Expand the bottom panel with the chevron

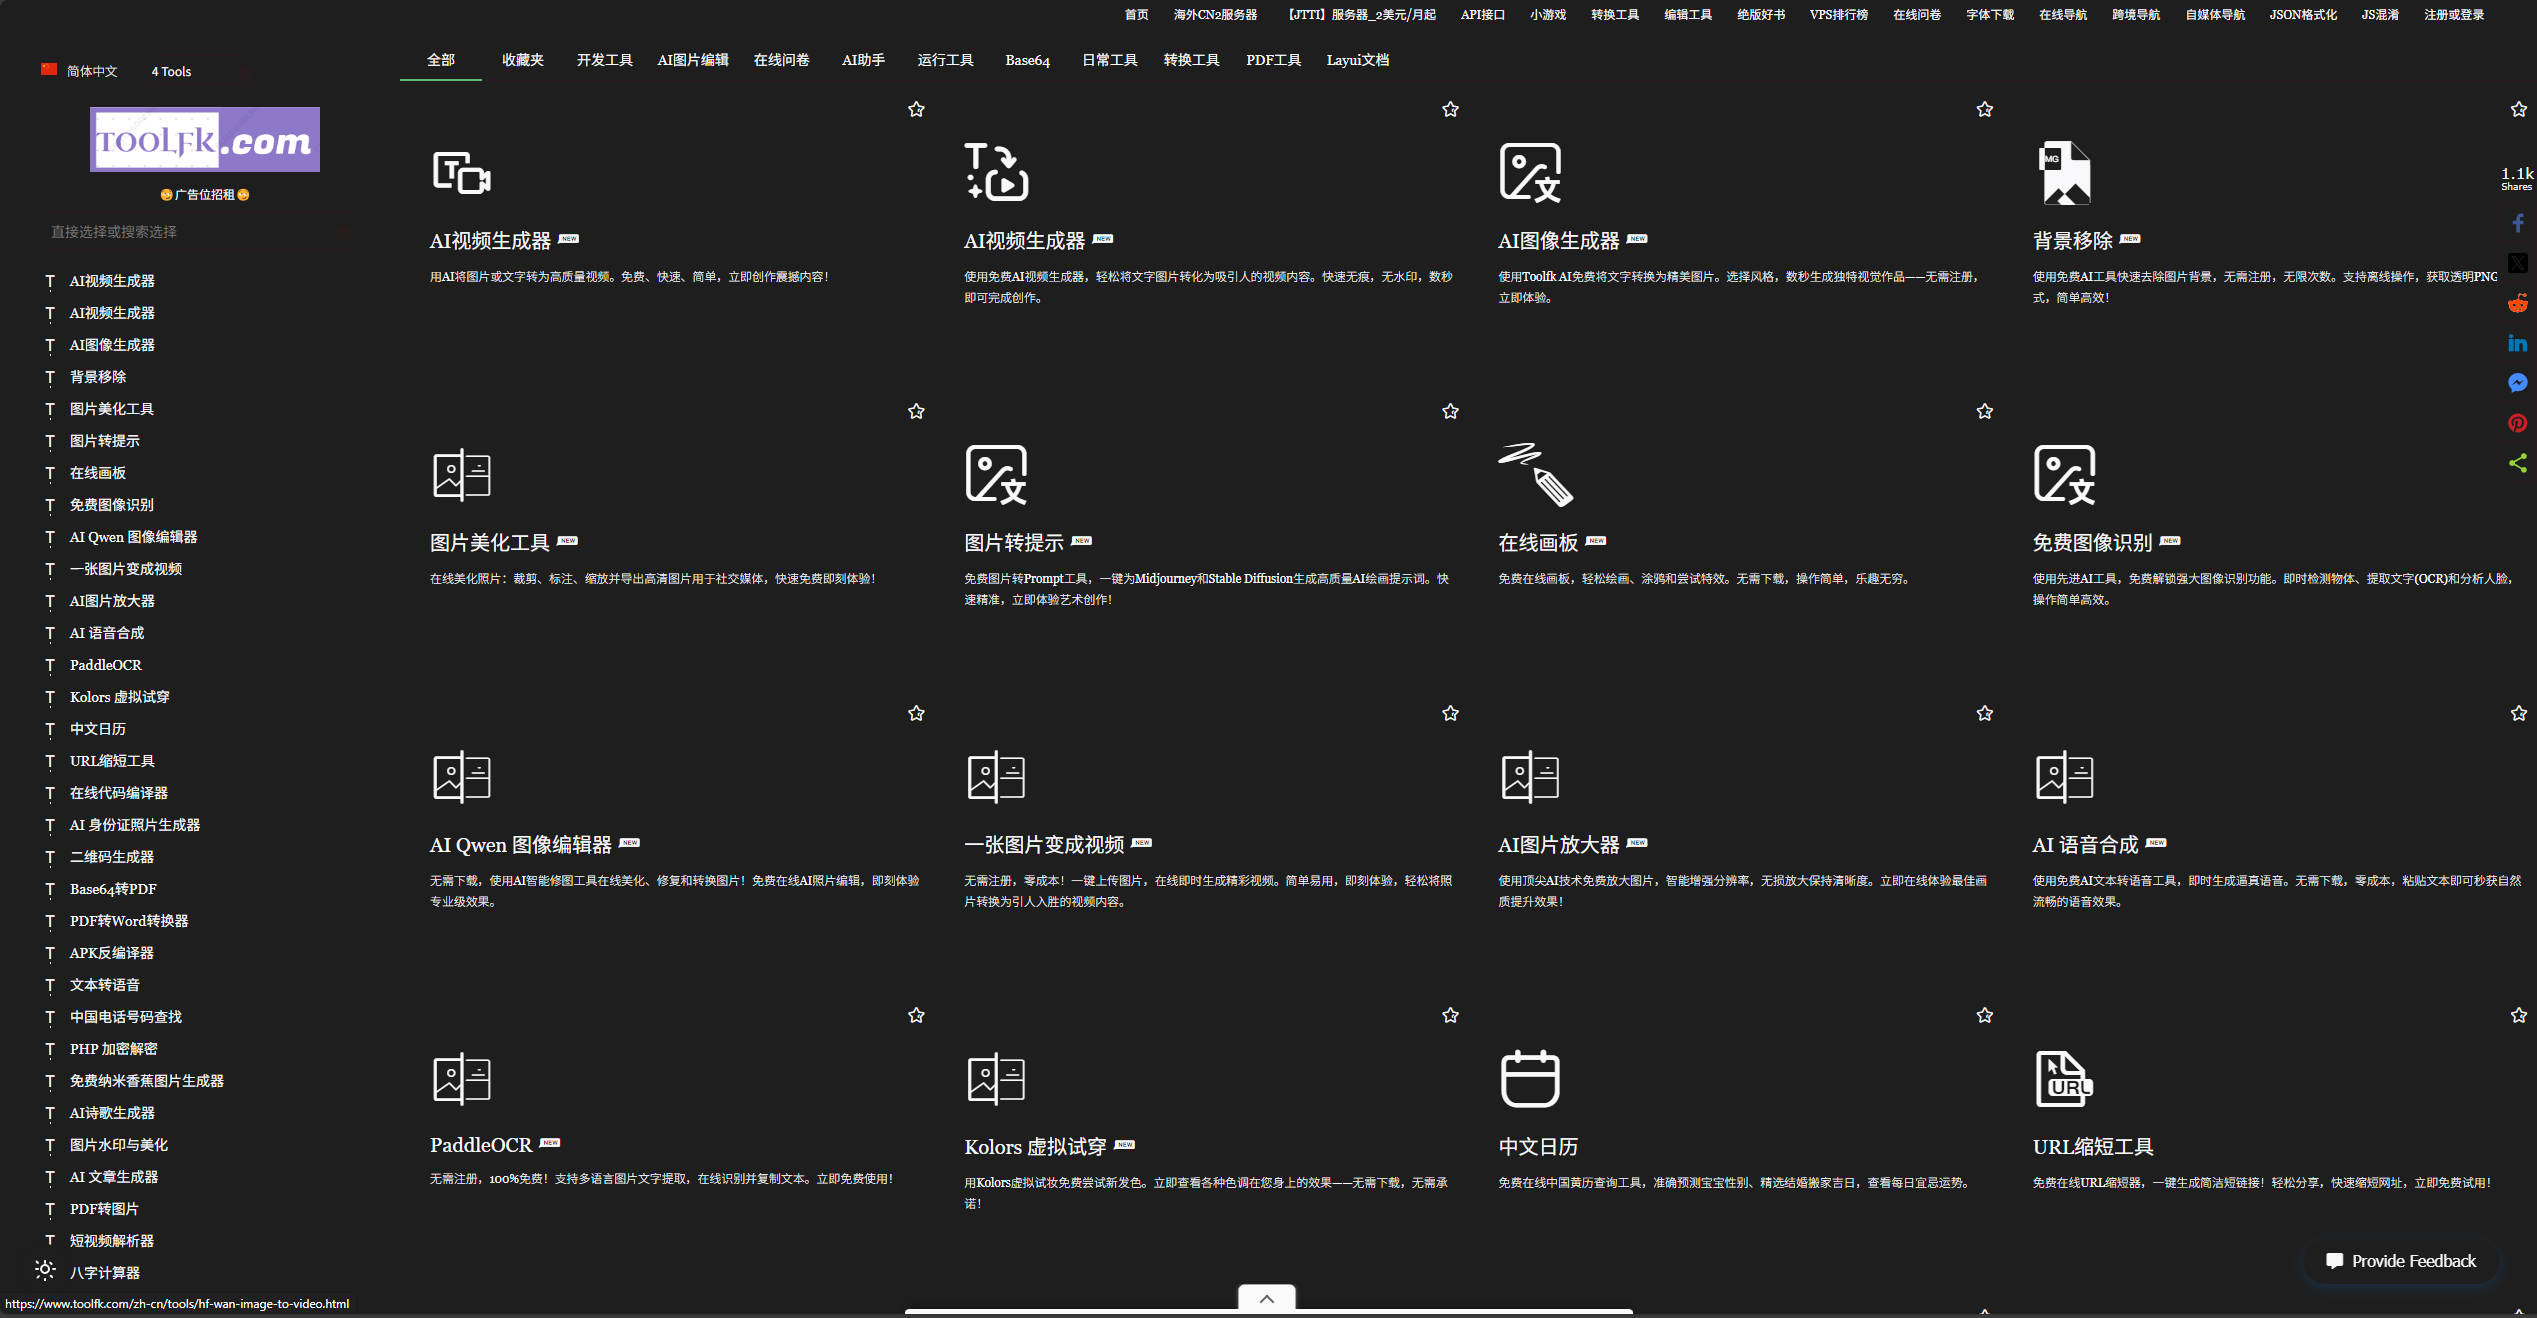1265,1297
